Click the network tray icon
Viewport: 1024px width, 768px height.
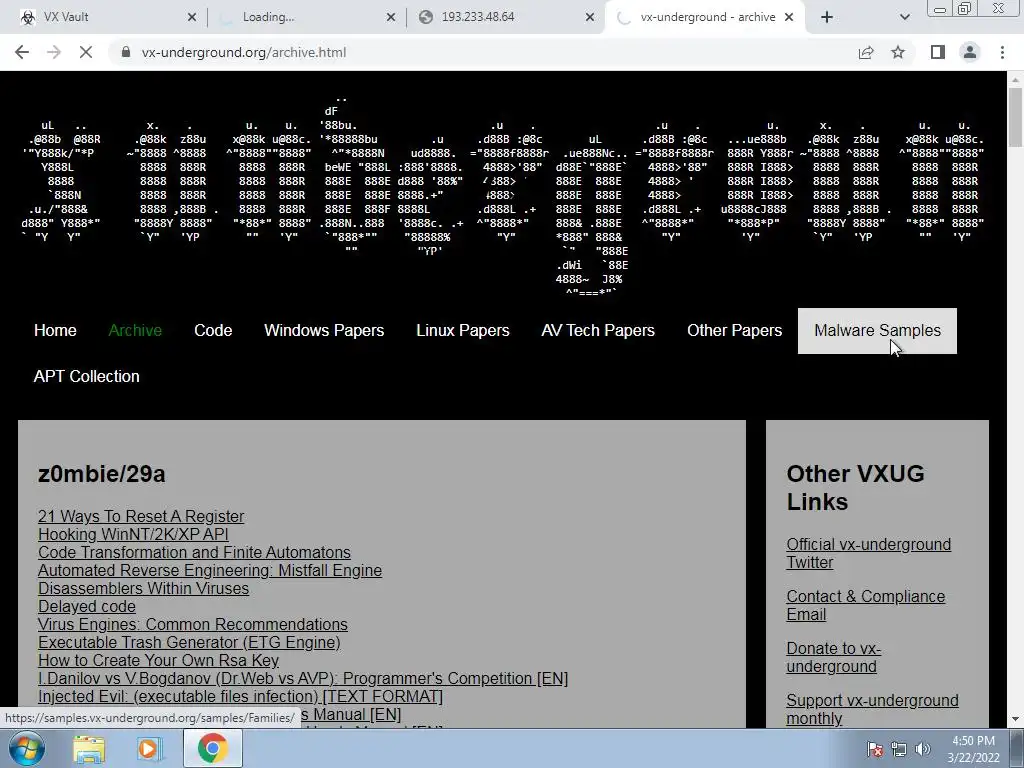pyautogui.click(x=899, y=749)
